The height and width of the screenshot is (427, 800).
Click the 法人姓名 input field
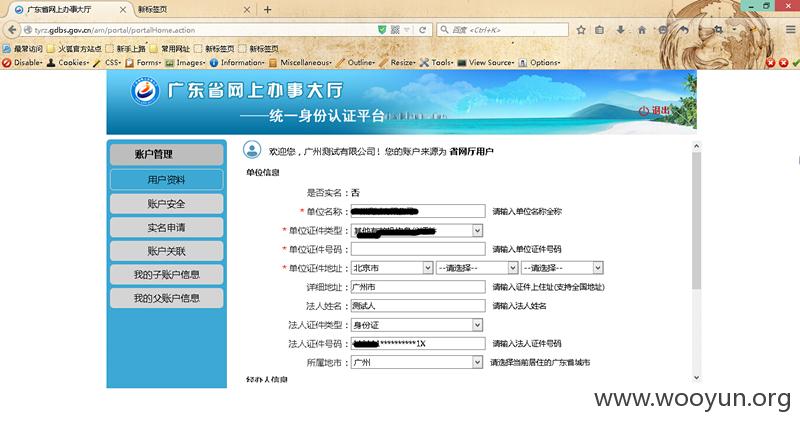click(418, 306)
